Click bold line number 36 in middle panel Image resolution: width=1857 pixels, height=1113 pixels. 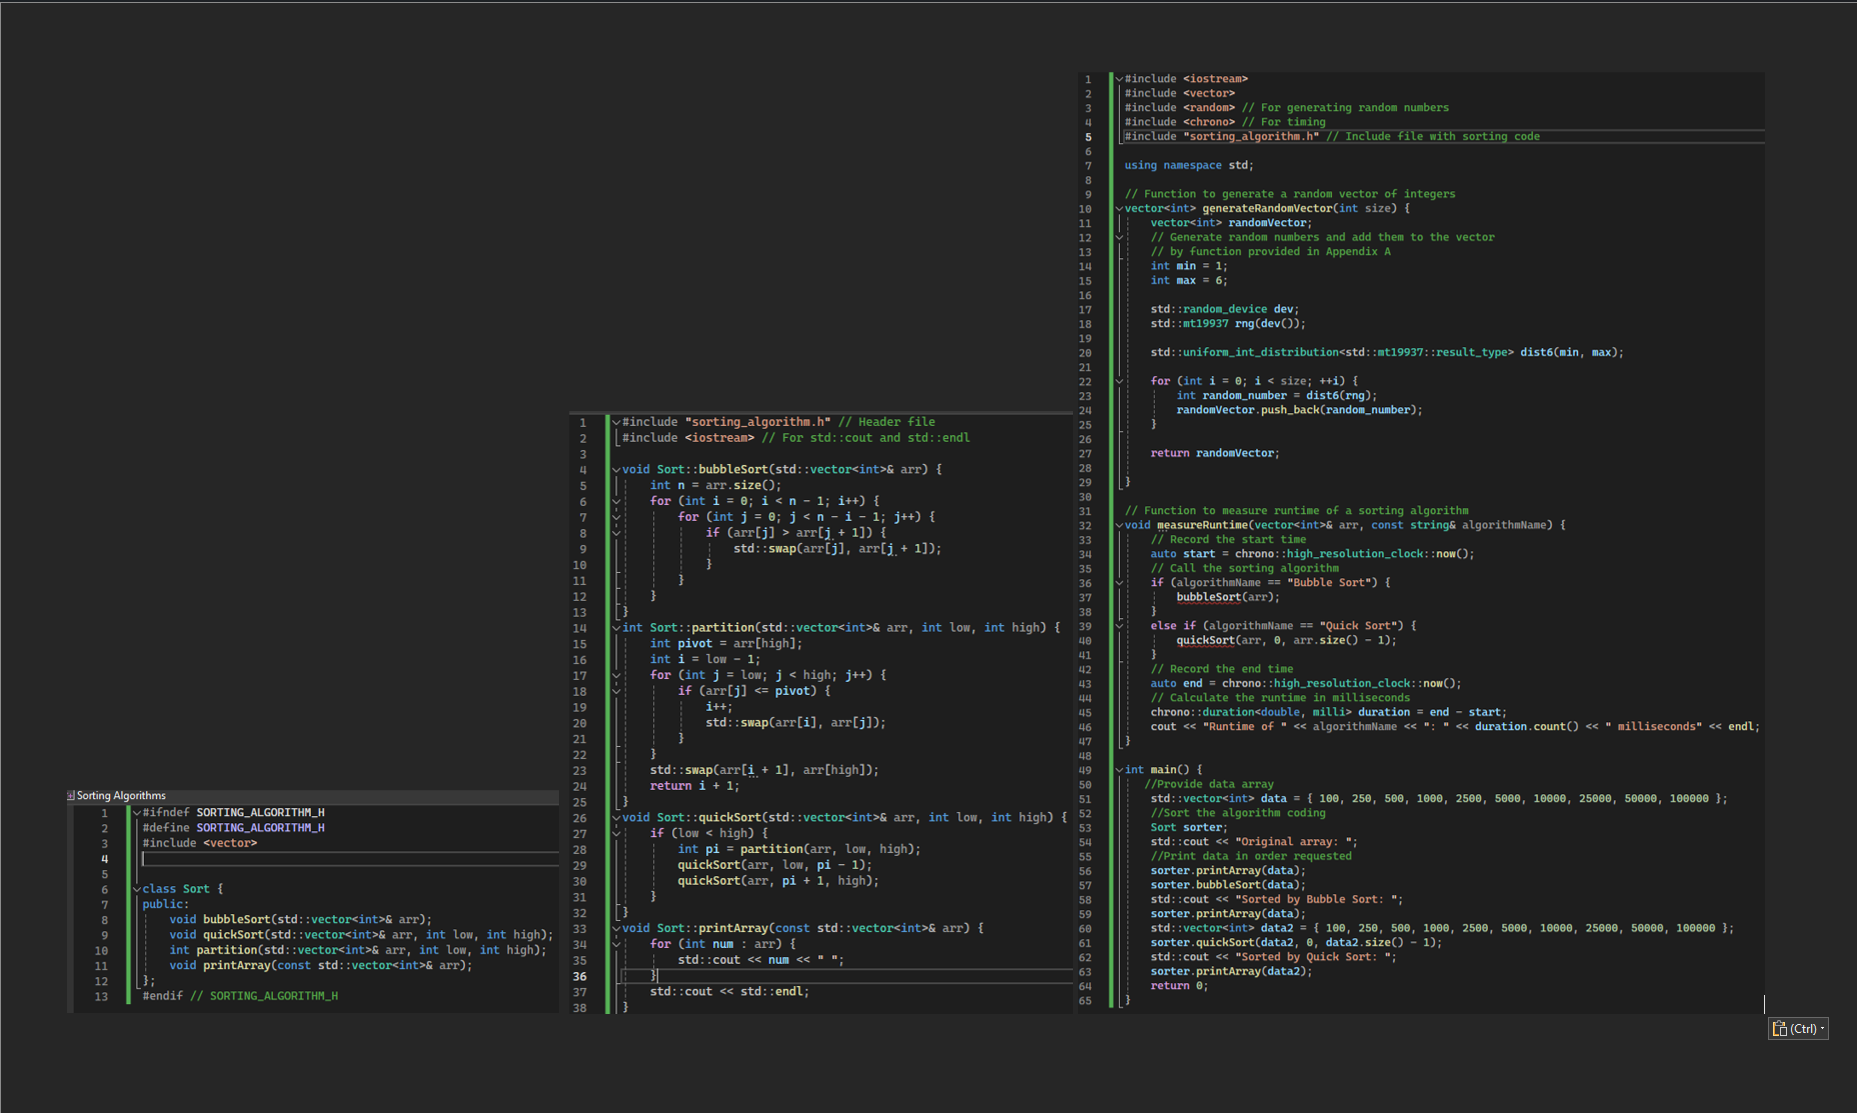click(x=580, y=976)
